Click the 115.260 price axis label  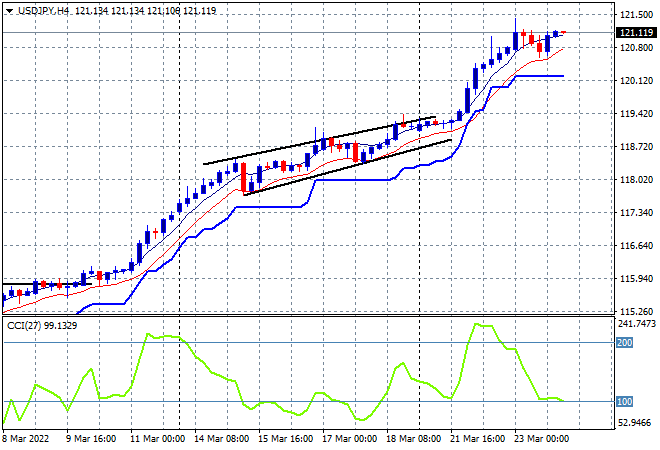click(x=636, y=312)
